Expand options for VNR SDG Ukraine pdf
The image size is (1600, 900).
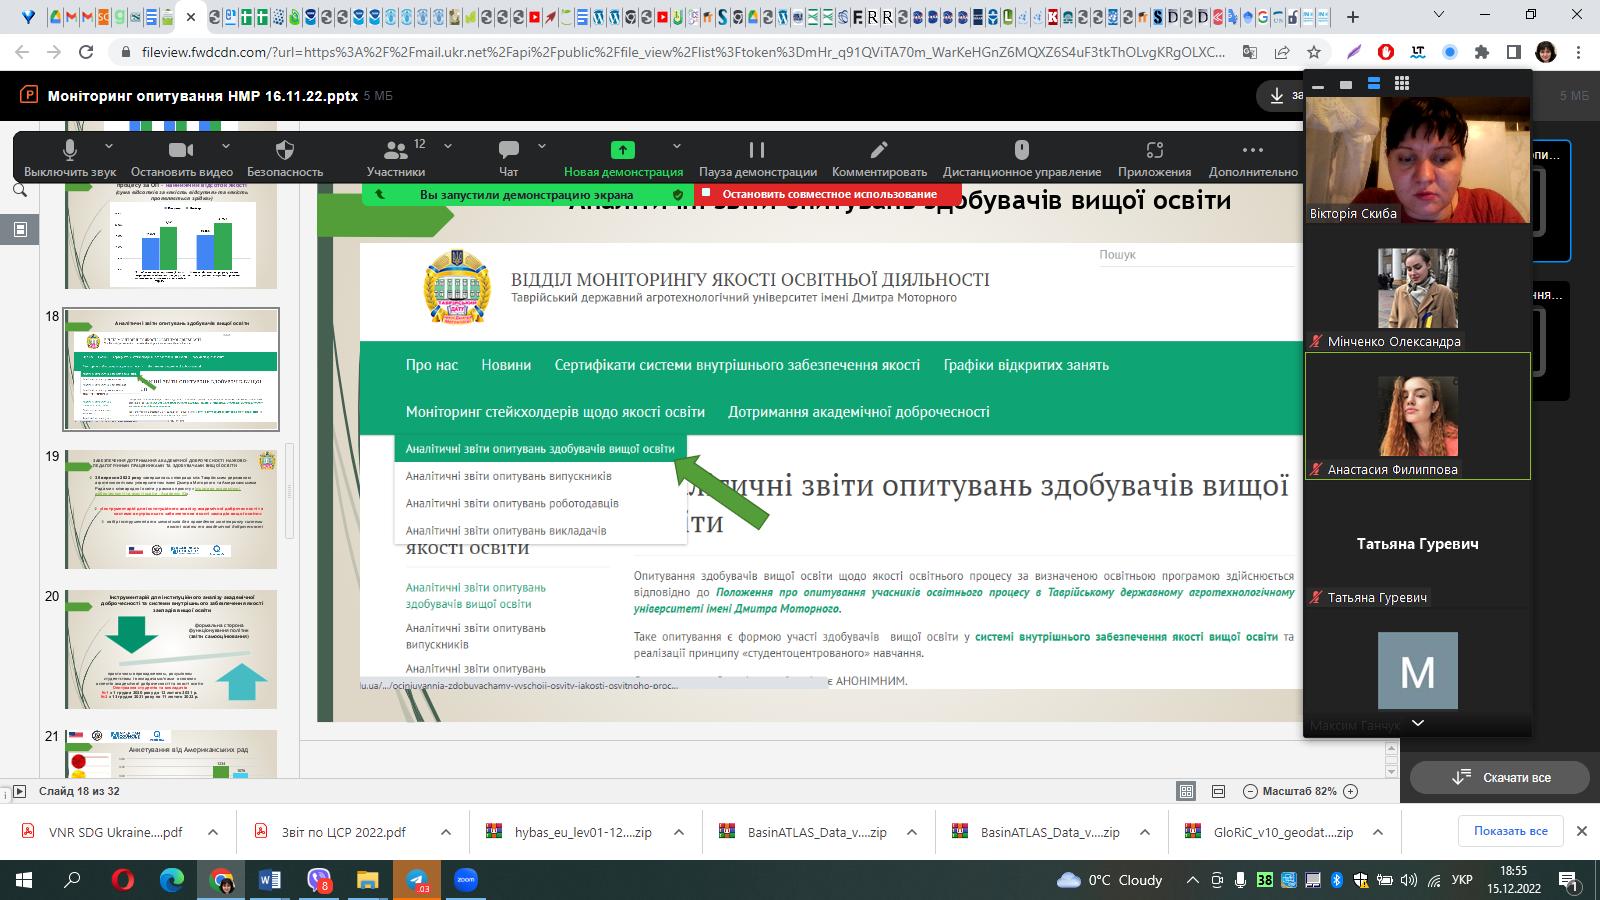213,832
